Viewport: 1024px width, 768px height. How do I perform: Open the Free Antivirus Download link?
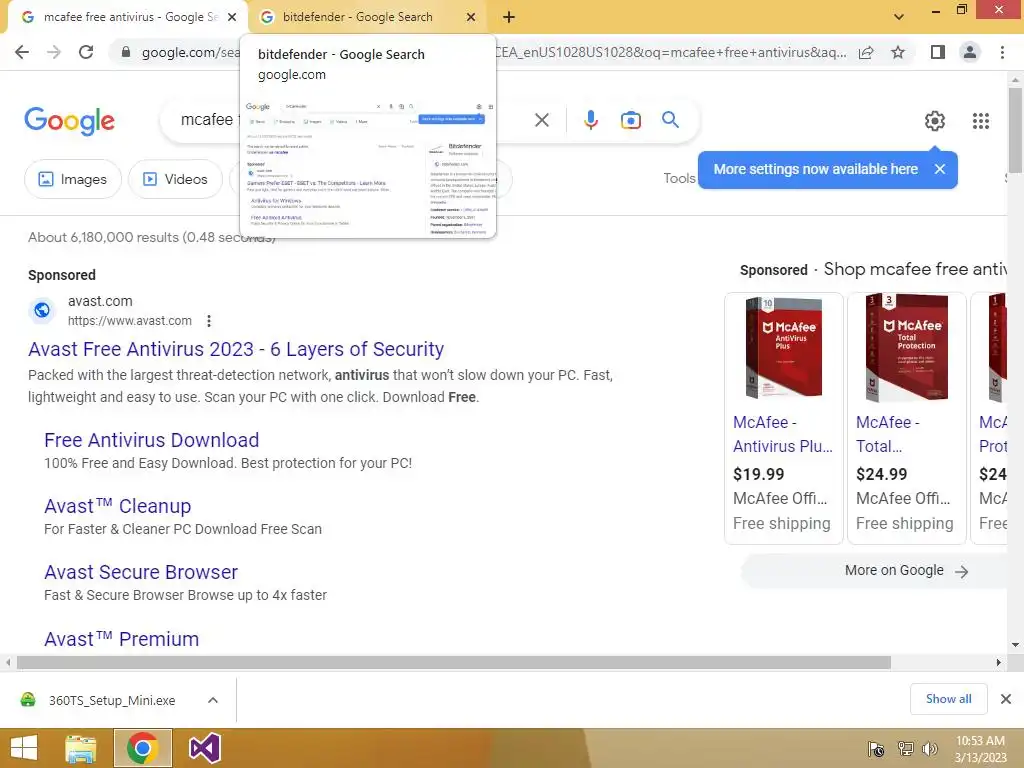[152, 440]
